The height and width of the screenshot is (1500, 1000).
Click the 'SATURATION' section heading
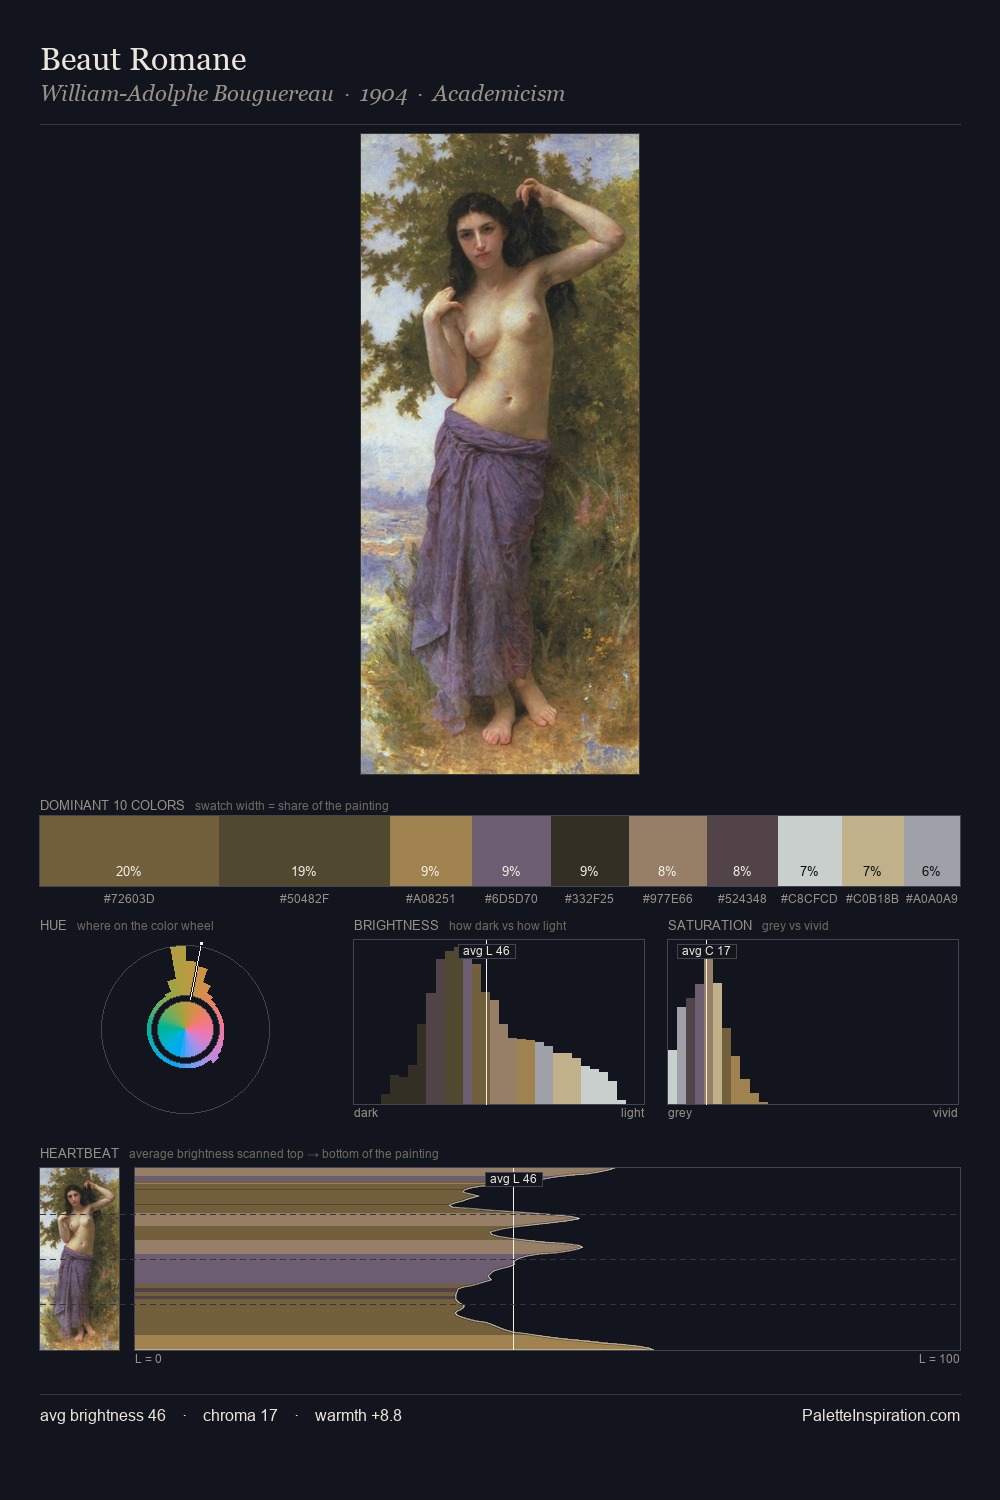[x=710, y=925]
